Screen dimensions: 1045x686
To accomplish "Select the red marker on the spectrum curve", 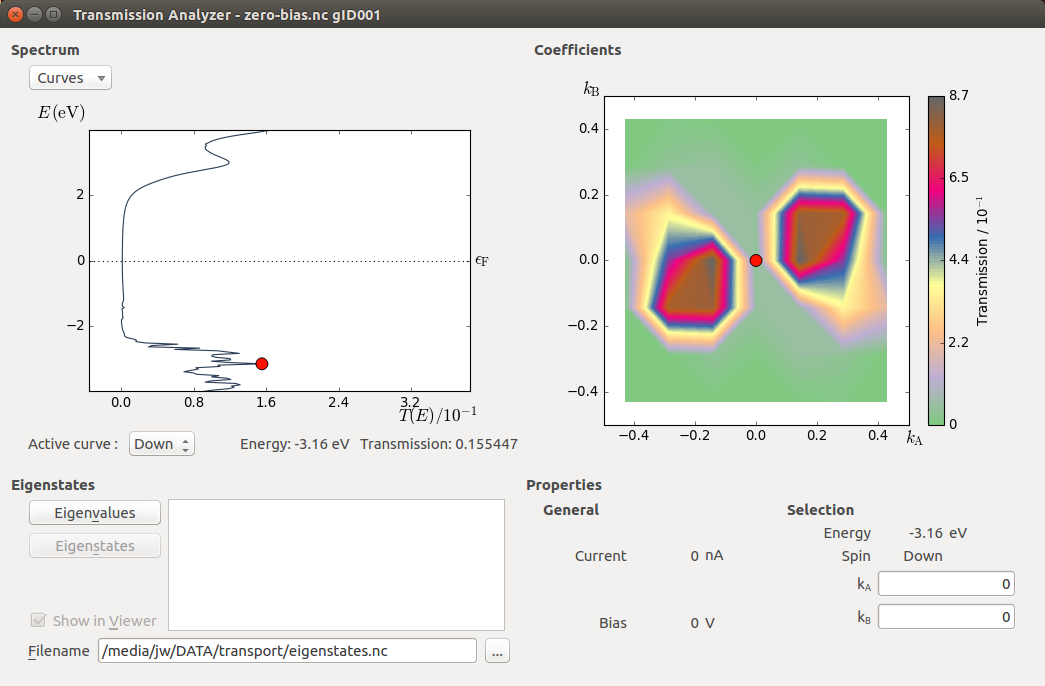I will pos(262,363).
